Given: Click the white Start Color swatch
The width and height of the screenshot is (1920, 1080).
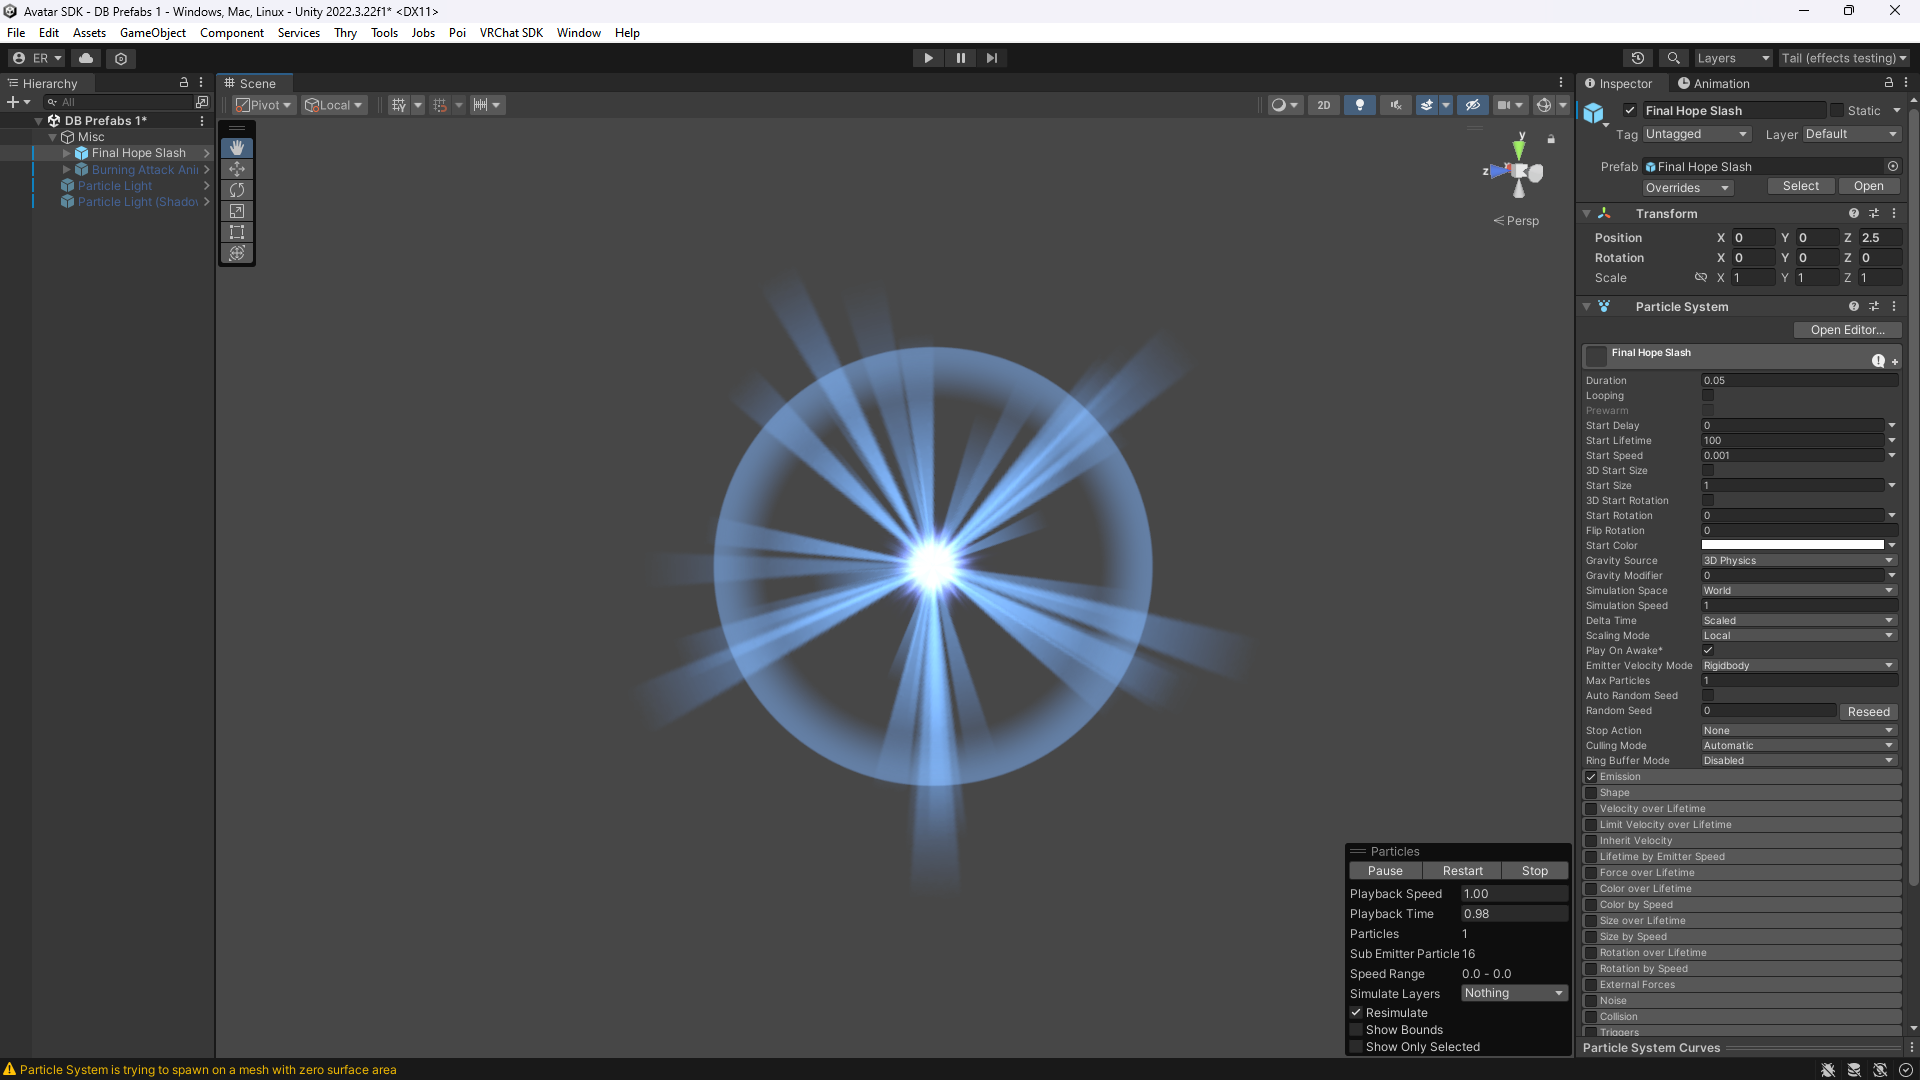Looking at the screenshot, I should tap(1792, 546).
